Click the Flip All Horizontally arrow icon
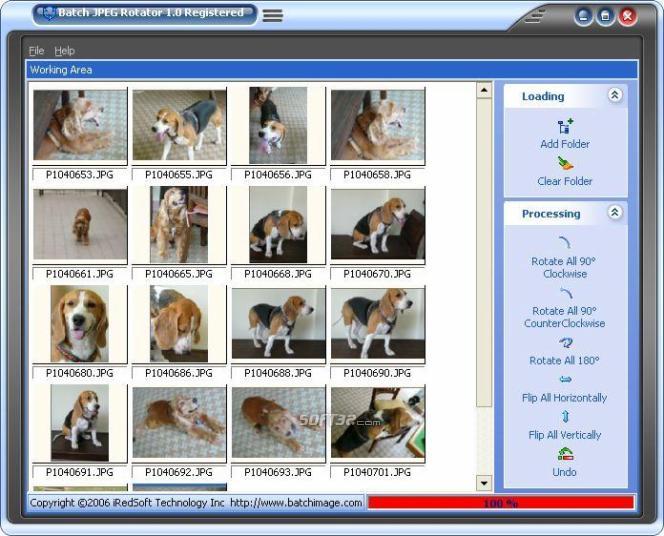Screen dimensions: 664x536 click(x=565, y=379)
